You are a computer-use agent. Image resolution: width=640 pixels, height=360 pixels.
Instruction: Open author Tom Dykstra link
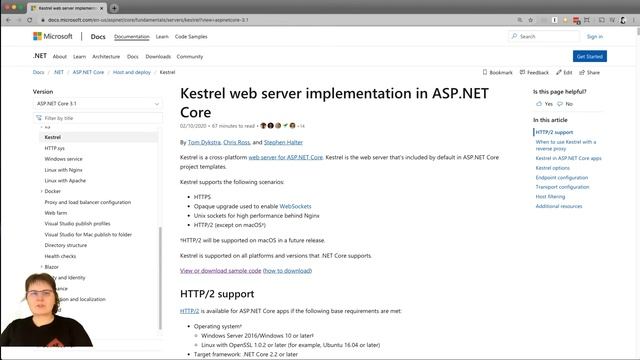(x=204, y=142)
